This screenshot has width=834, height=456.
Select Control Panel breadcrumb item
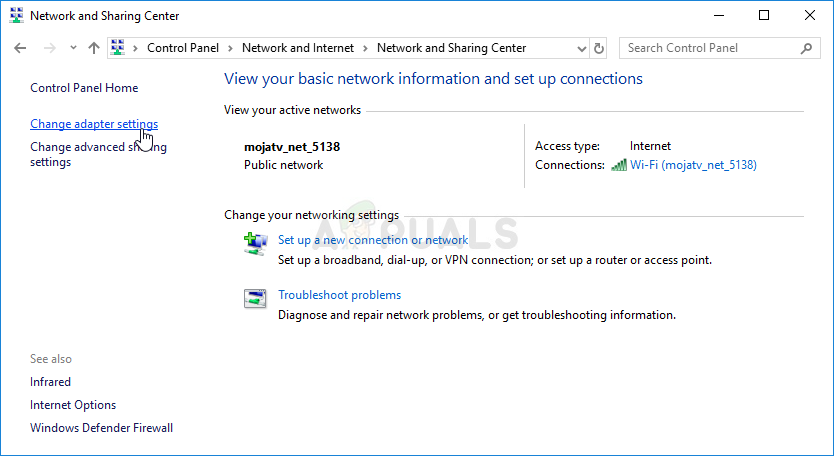(183, 48)
